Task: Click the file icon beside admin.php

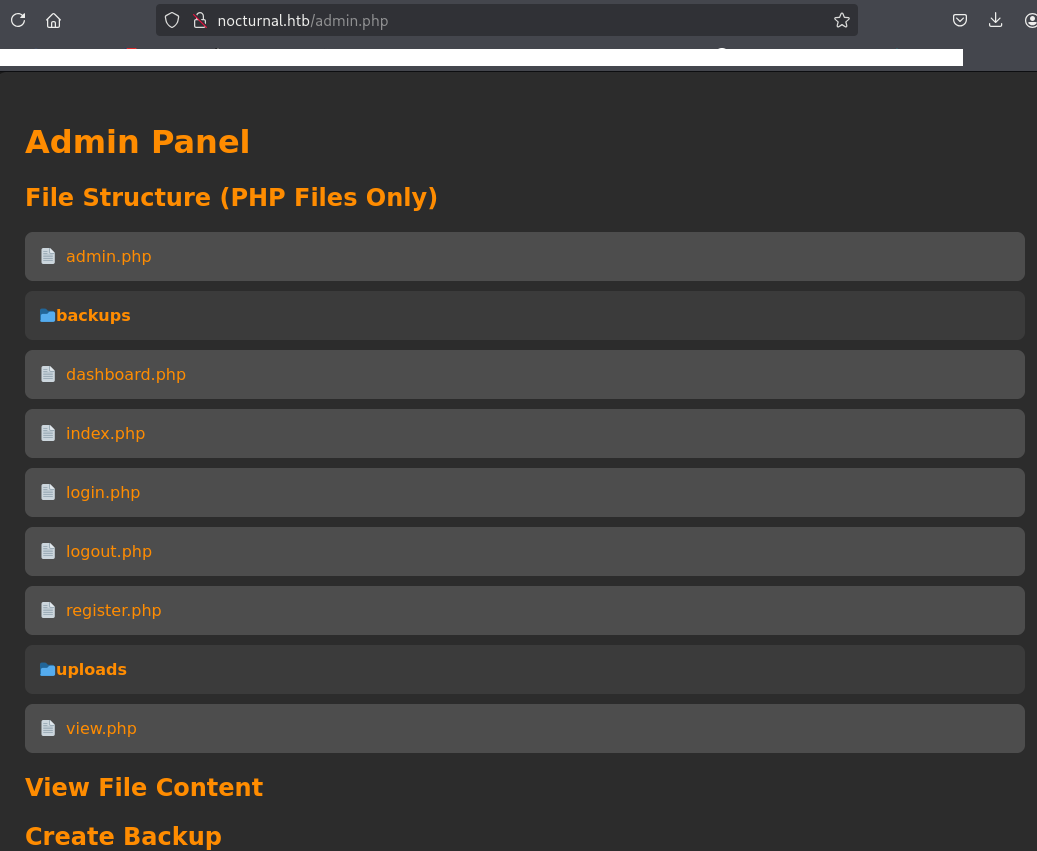Action: click(48, 256)
